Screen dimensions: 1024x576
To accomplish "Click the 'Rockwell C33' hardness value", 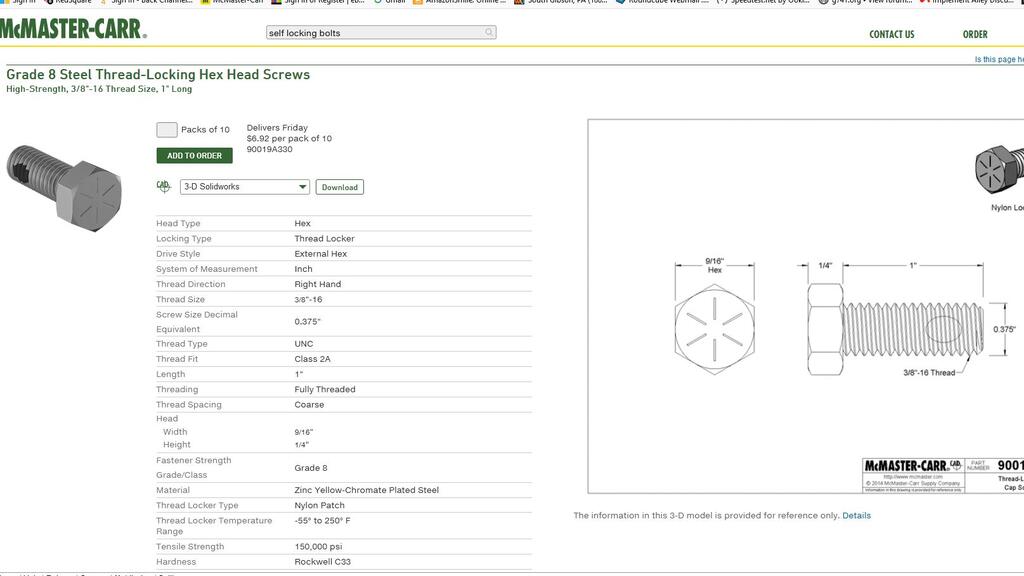I will (x=323, y=562).
